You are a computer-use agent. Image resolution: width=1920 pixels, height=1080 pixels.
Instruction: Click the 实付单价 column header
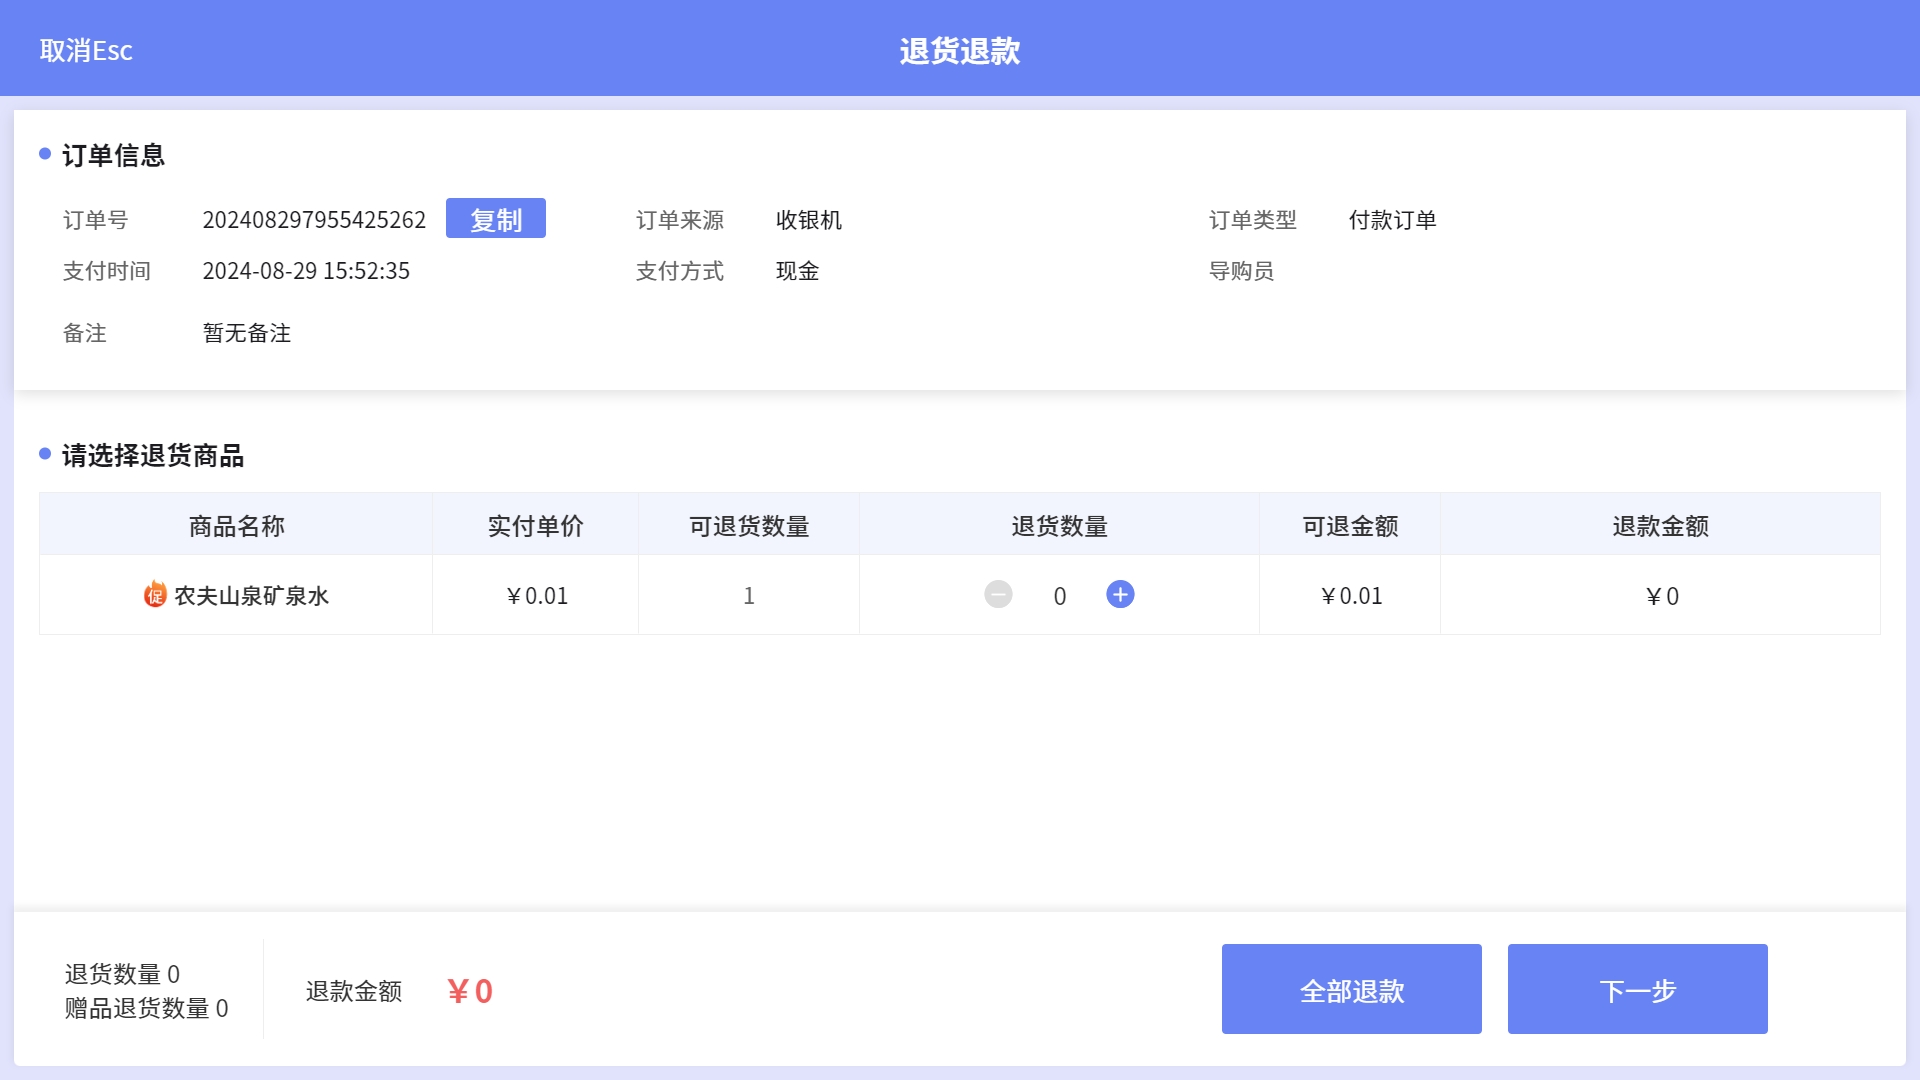(x=535, y=526)
